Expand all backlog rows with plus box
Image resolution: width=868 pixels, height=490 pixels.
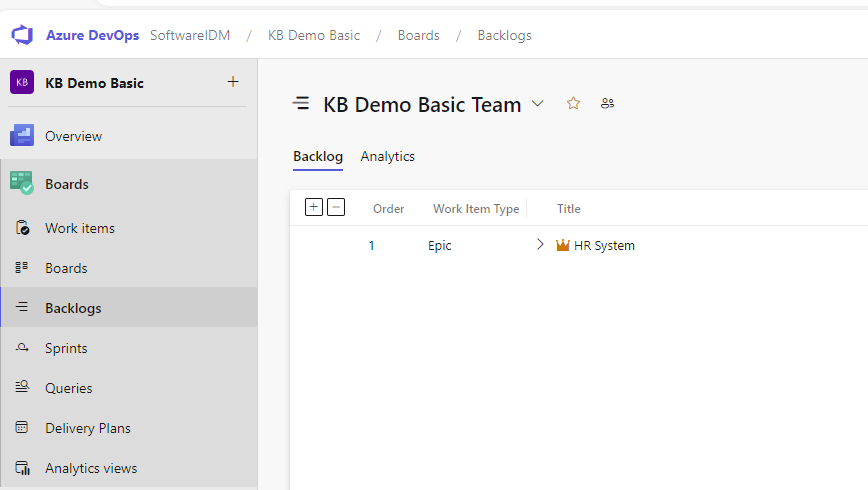point(313,208)
